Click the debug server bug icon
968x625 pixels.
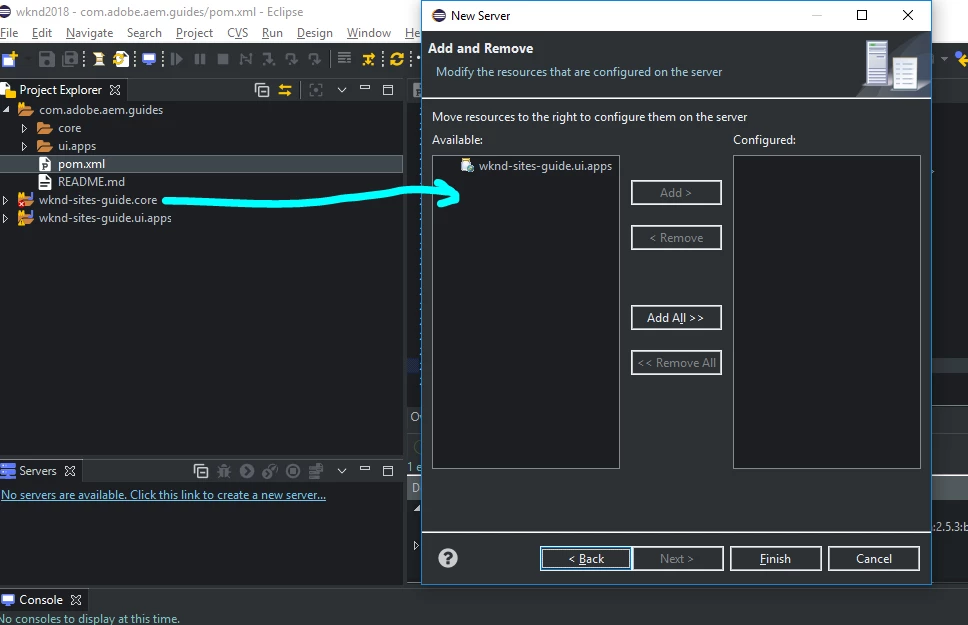point(223,471)
